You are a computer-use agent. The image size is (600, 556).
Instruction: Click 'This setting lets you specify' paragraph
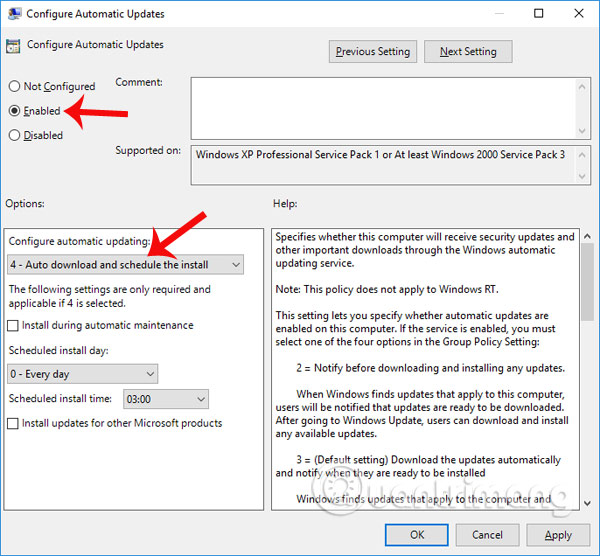[416, 329]
